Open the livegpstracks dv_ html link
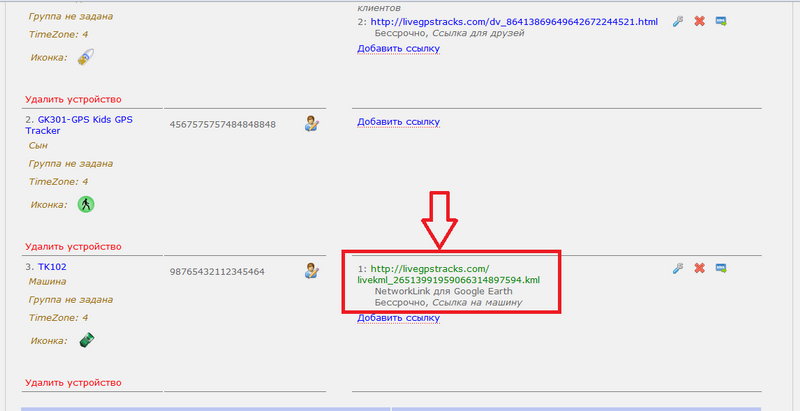Image resolution: width=800 pixels, height=411 pixels. [x=514, y=22]
